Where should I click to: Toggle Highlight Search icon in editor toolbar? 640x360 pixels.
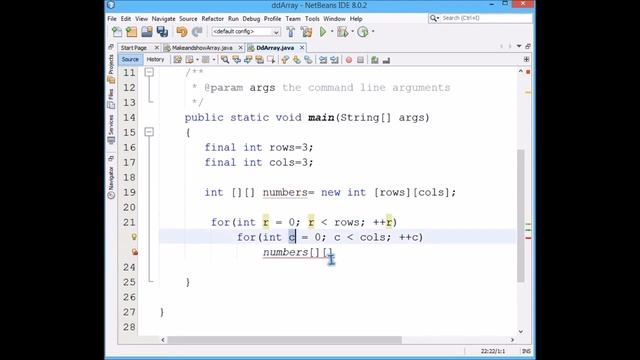point(259,60)
